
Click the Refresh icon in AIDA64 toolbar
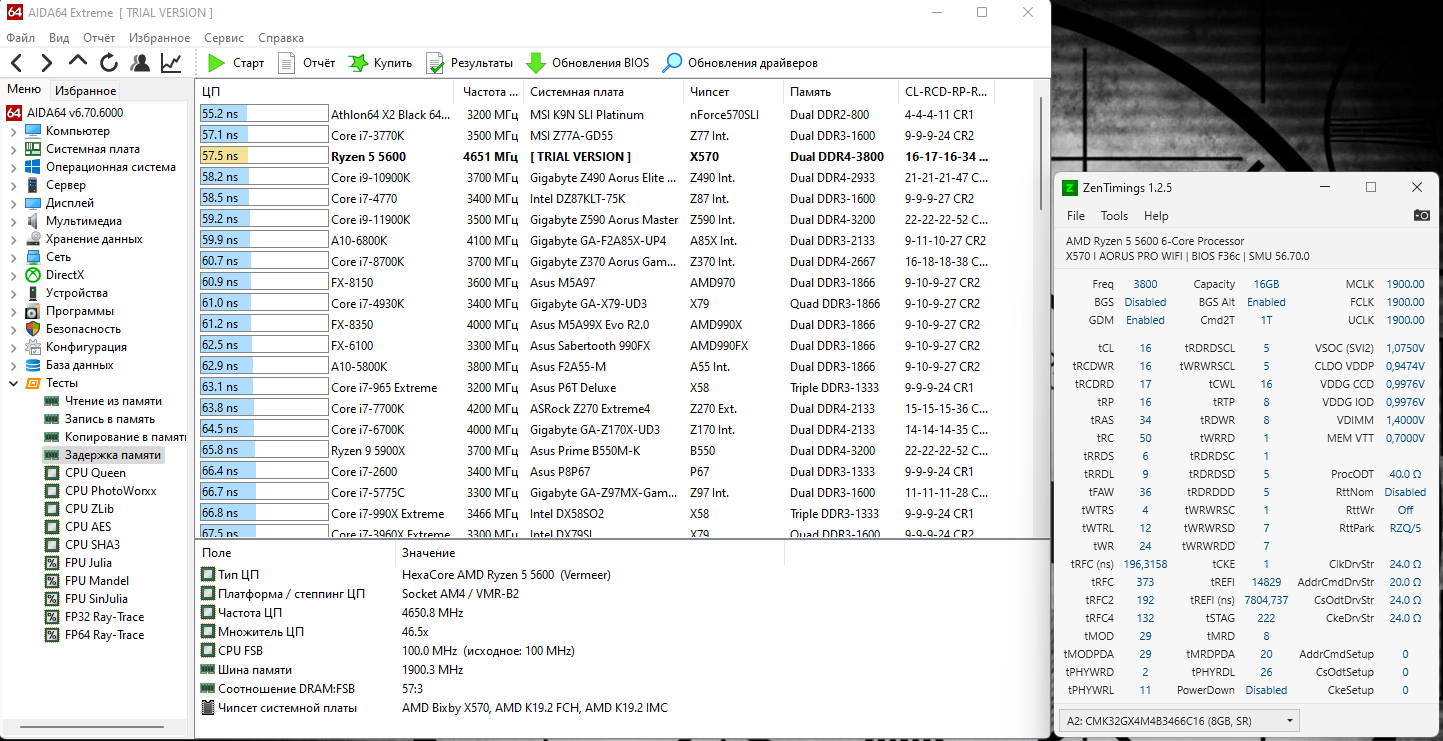click(109, 63)
